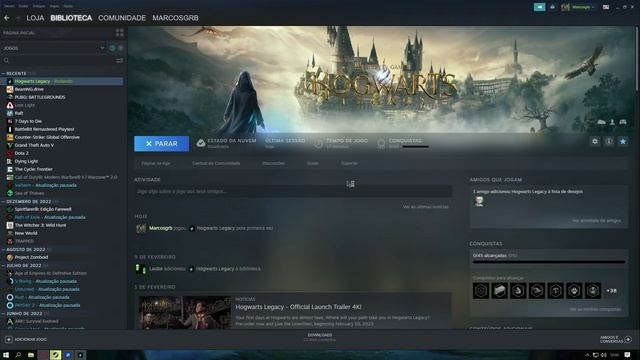Open the LOJA tab

35,18
